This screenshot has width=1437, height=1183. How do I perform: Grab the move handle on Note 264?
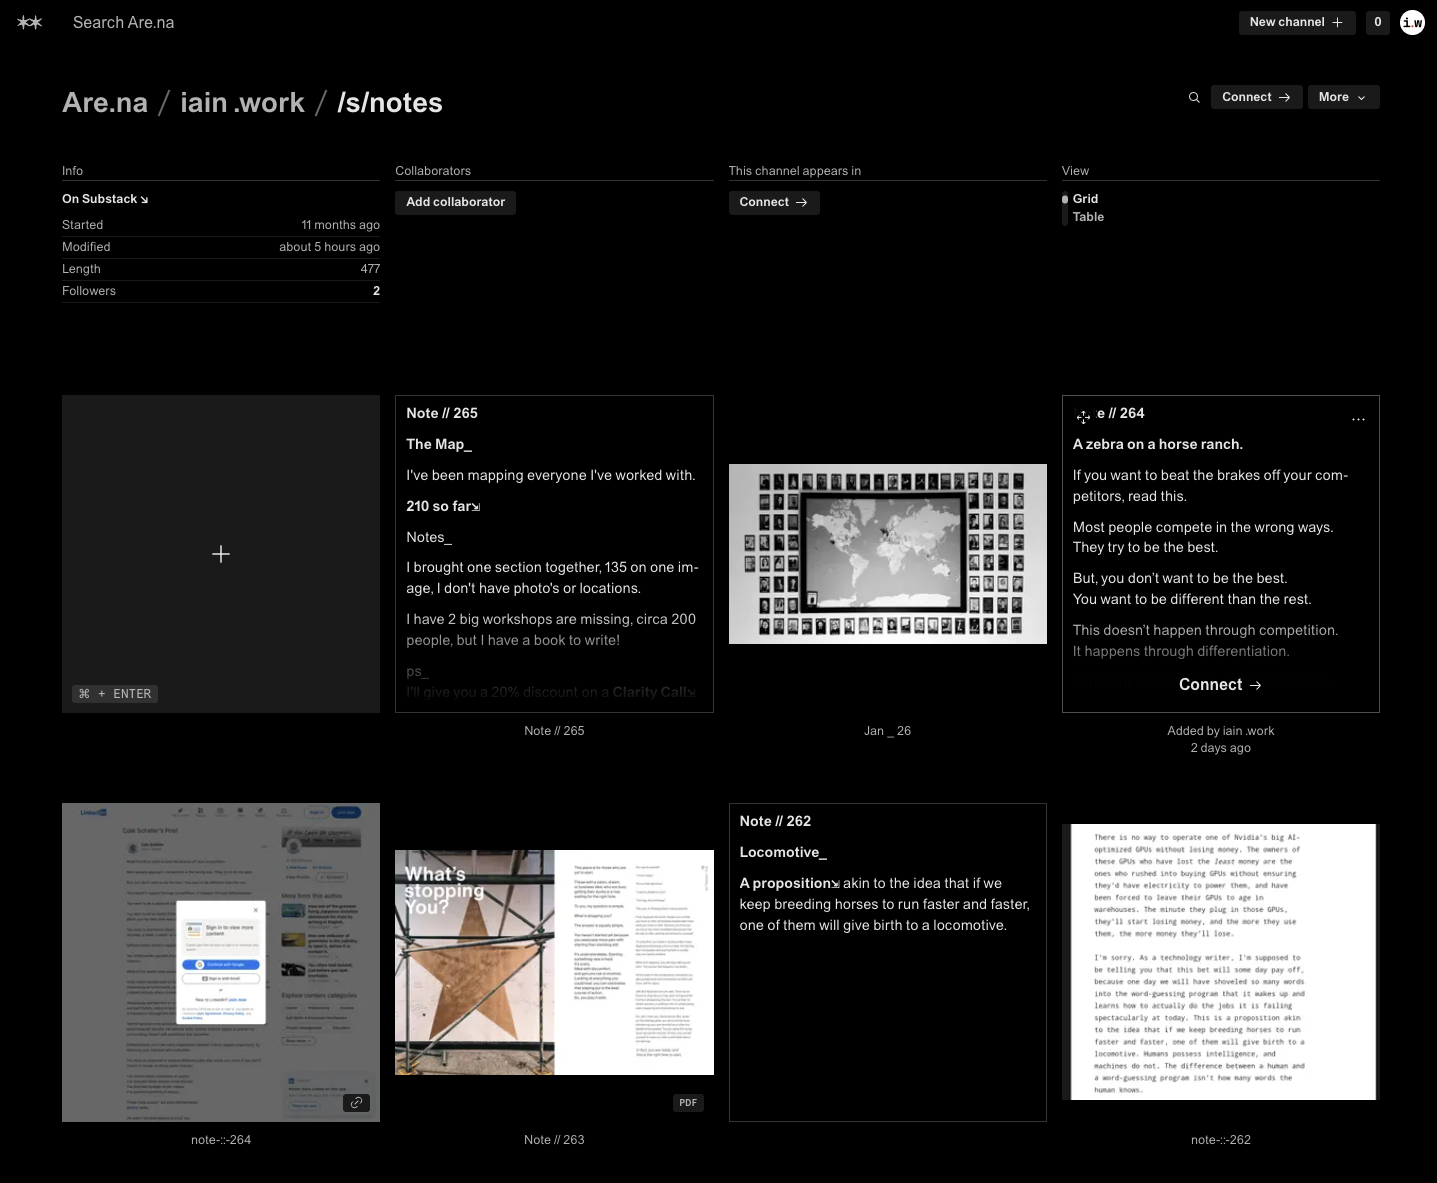point(1083,416)
